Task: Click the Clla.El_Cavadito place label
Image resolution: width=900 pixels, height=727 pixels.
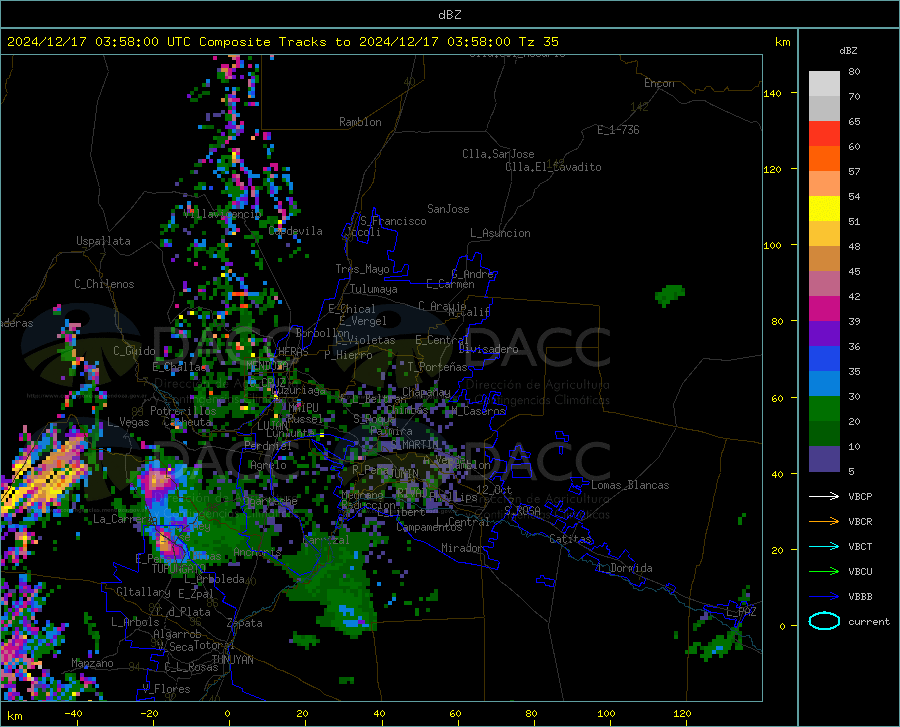Action: click(x=553, y=167)
